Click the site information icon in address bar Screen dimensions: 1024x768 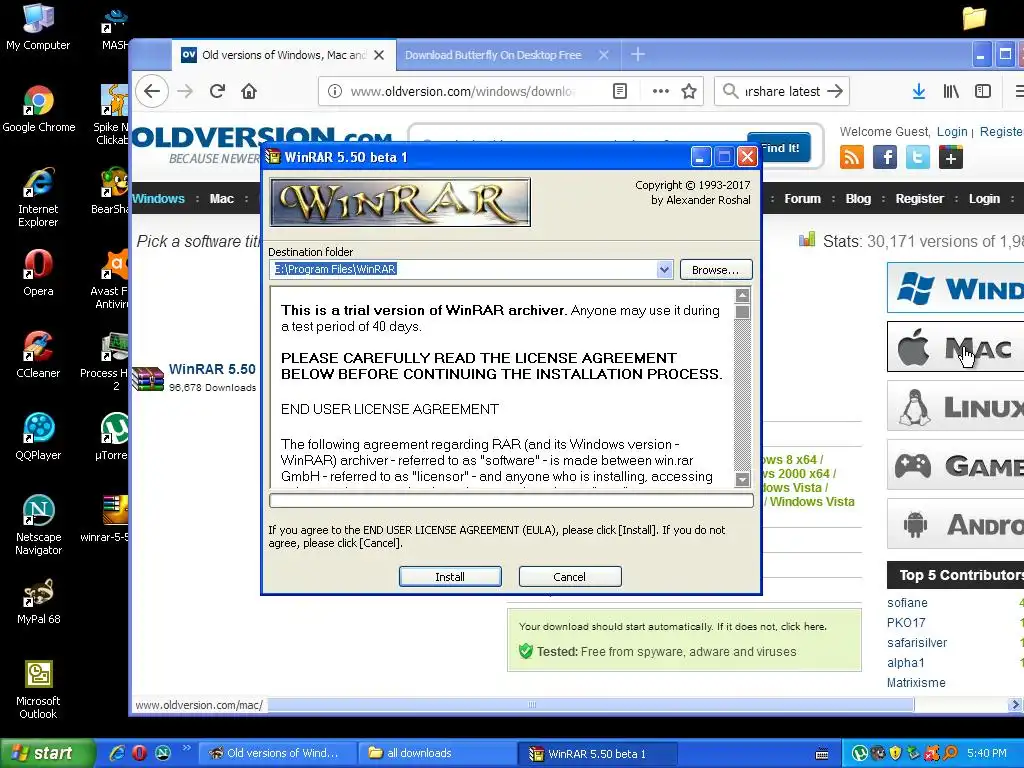point(334,91)
